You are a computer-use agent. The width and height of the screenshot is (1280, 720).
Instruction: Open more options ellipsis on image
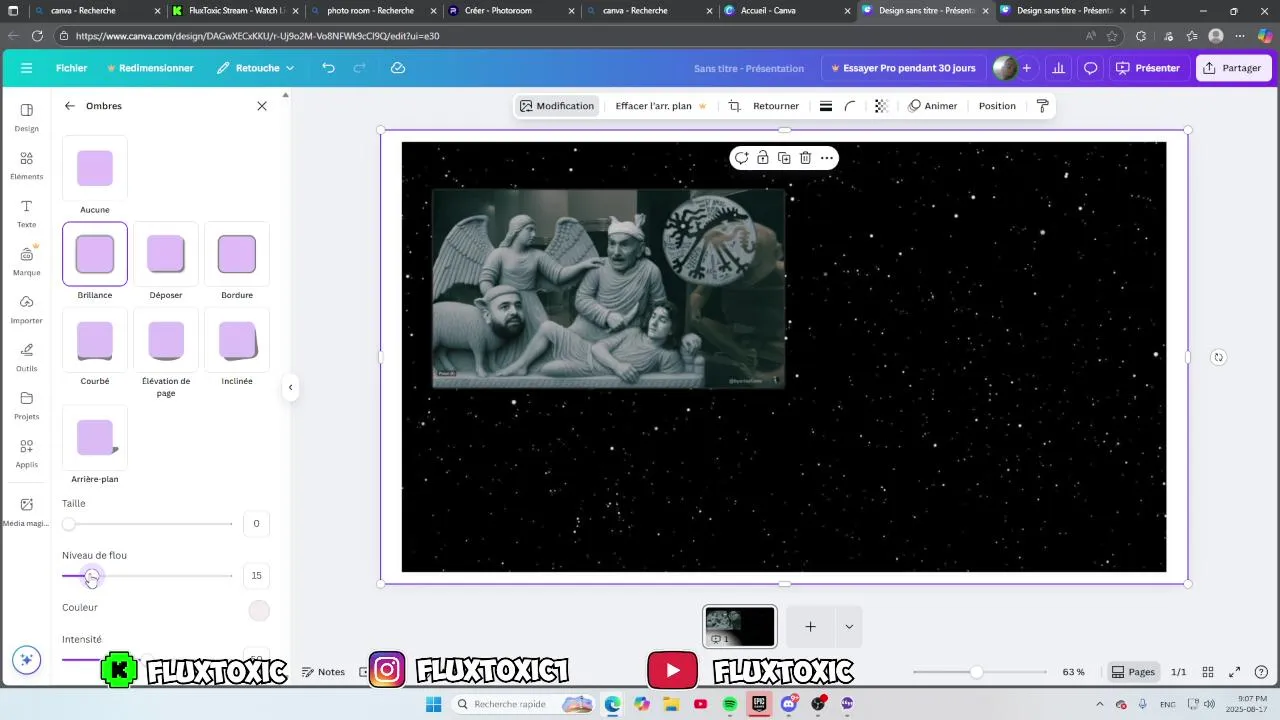(x=827, y=158)
